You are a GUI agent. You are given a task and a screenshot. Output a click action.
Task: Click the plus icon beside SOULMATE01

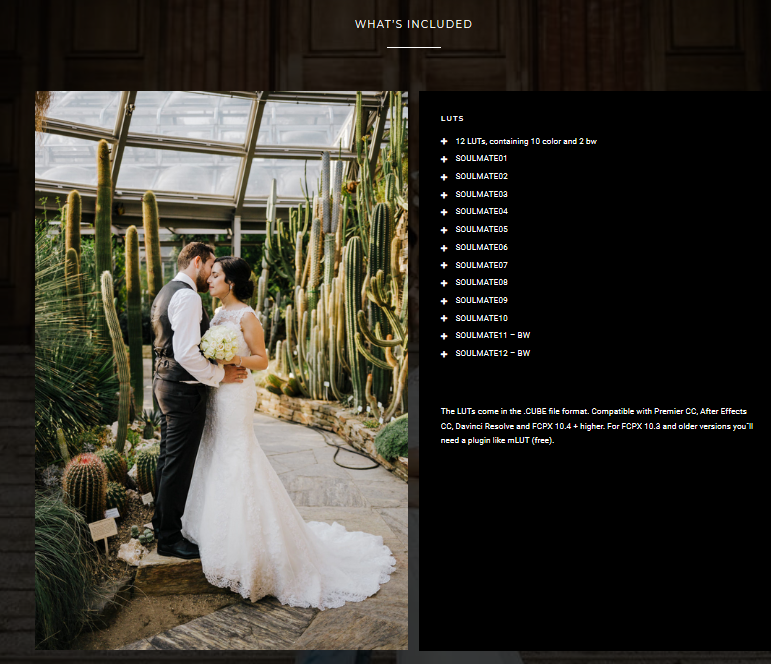pyautogui.click(x=444, y=159)
